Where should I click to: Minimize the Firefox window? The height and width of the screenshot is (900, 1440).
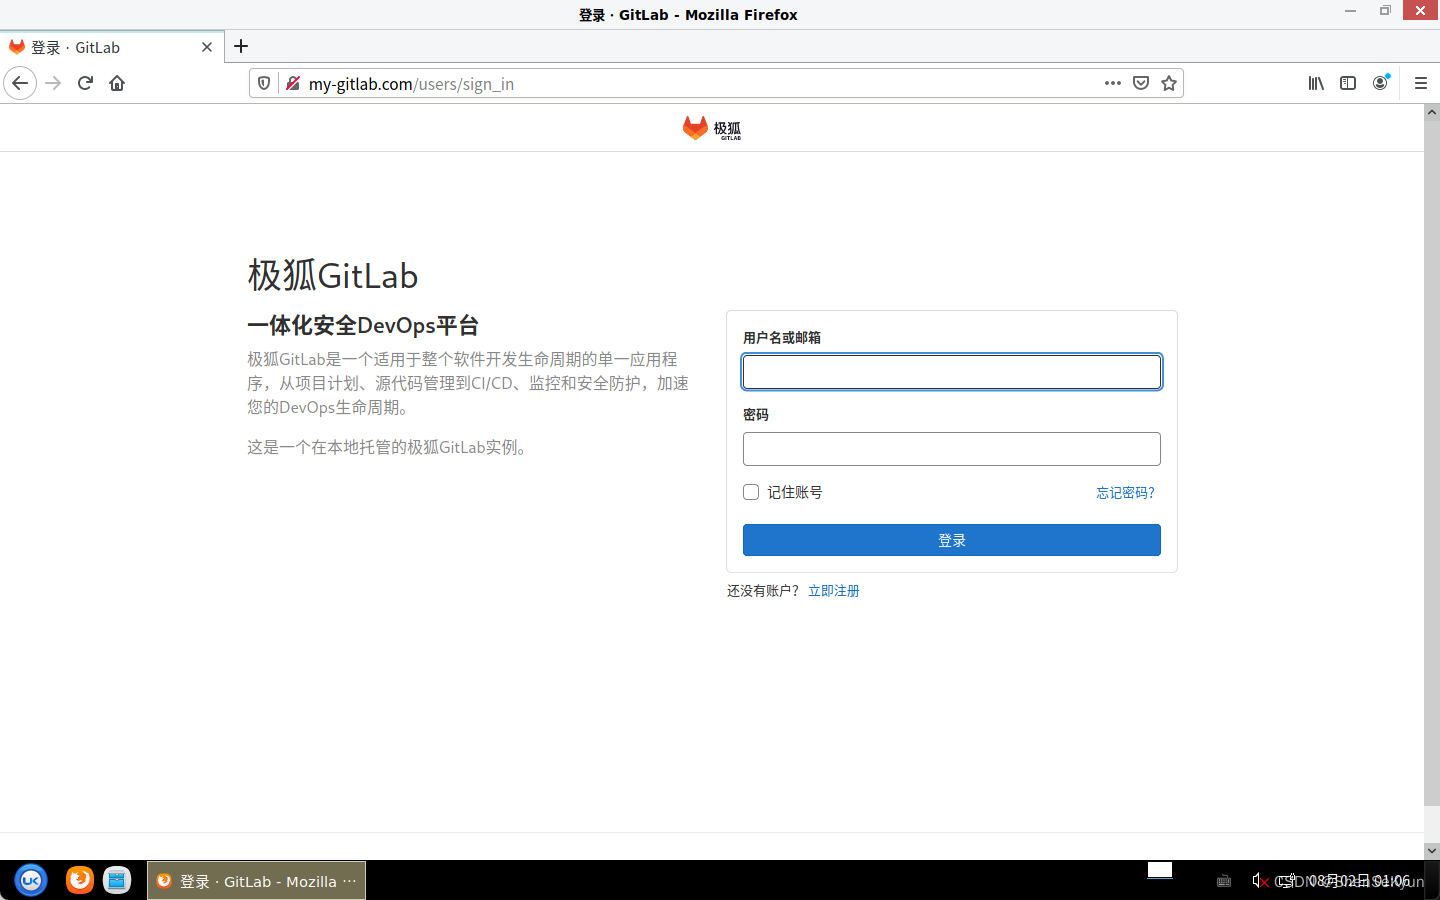tap(1350, 10)
